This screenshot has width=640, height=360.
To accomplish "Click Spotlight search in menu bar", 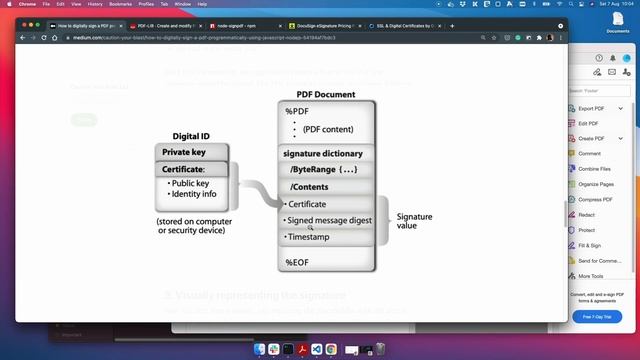I will tap(571, 4).
